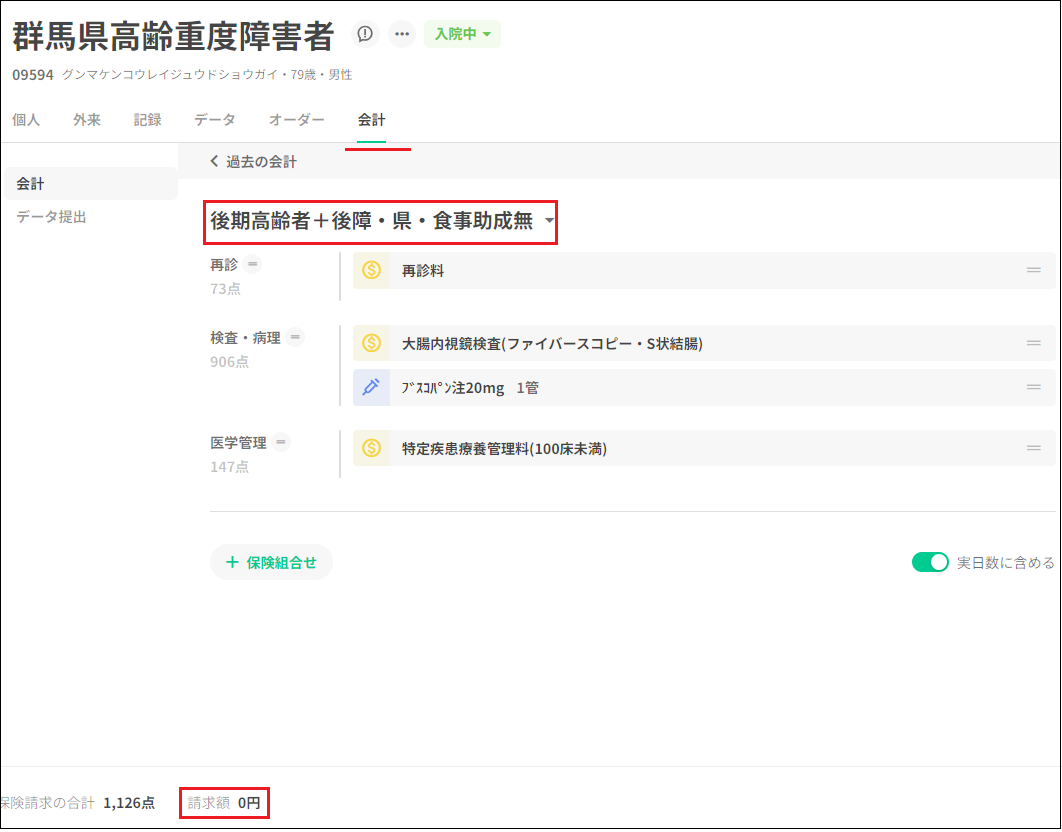Click the coin icon on 特定疾患療養管理料 row
The image size is (1062, 832).
click(x=372, y=449)
